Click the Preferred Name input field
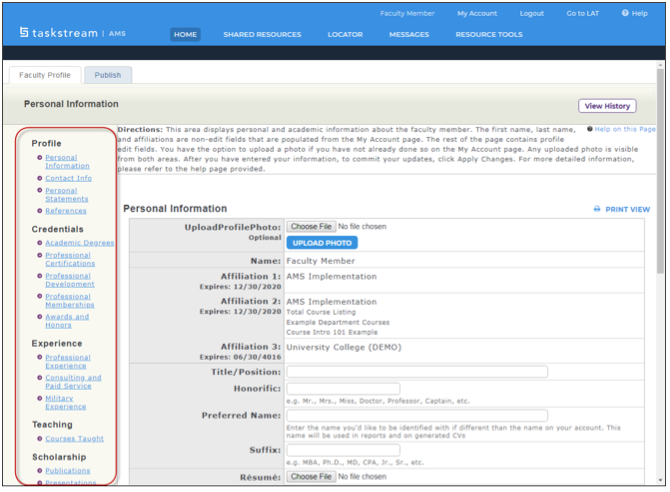 click(x=417, y=415)
